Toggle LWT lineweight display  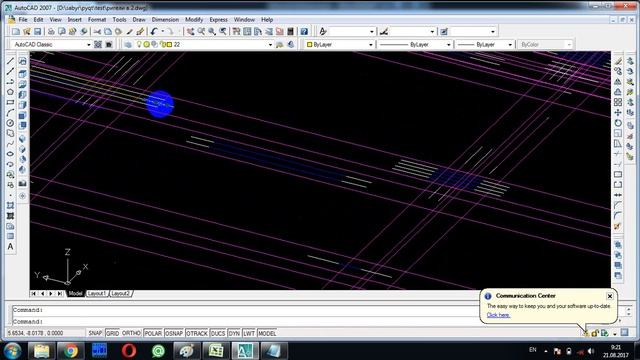pyautogui.click(x=249, y=333)
